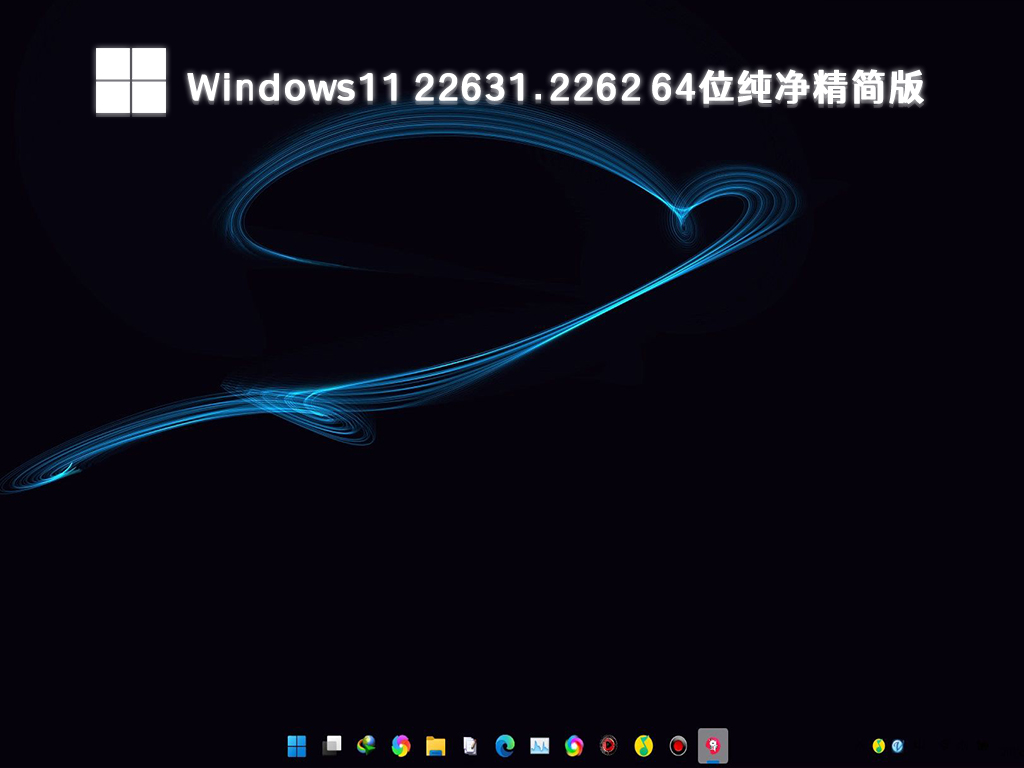Open Task View from the taskbar
The width and height of the screenshot is (1024, 768).
[x=332, y=745]
